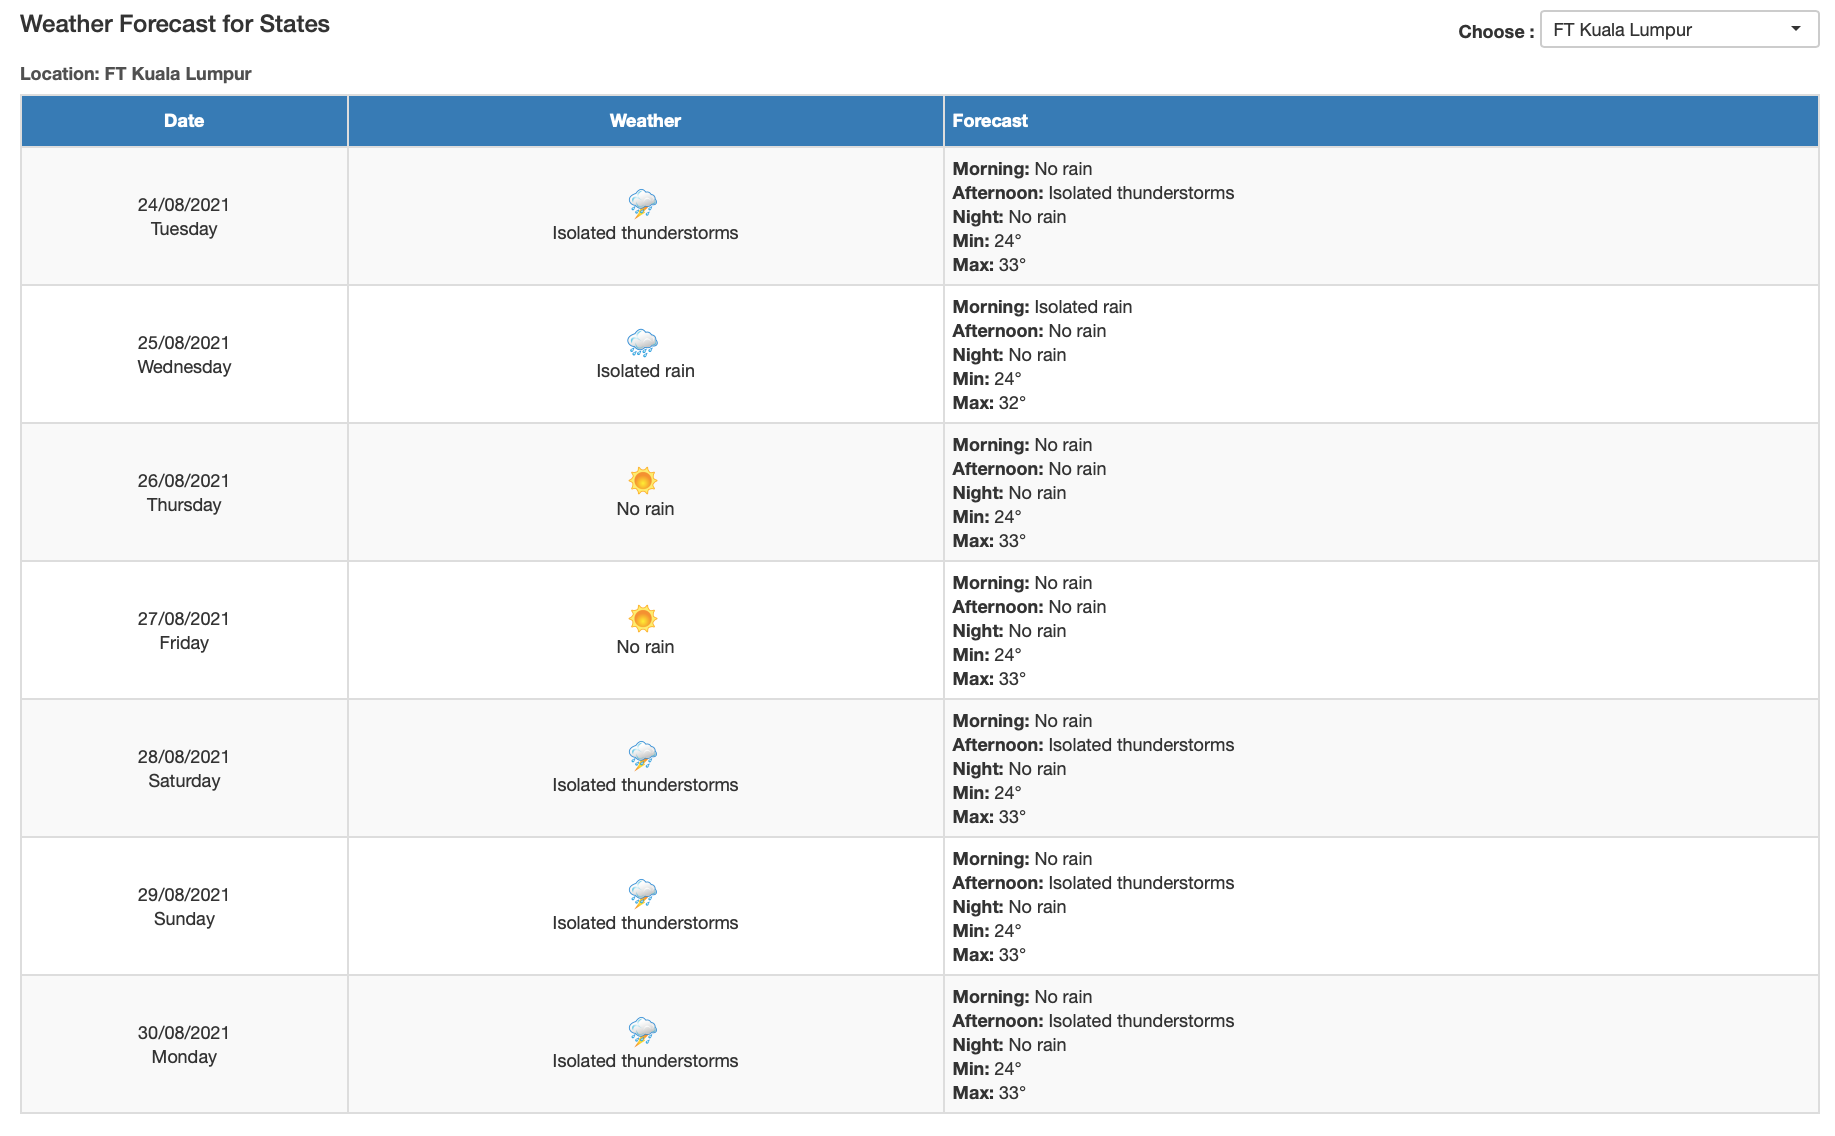The height and width of the screenshot is (1136, 1835).
Task: Click the dropdown arrow beside FT Kuala Lumpur
Action: point(1796,29)
